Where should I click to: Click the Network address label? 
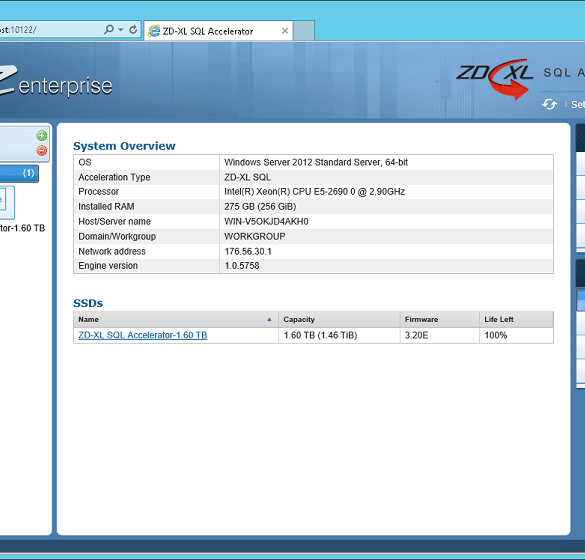point(112,251)
